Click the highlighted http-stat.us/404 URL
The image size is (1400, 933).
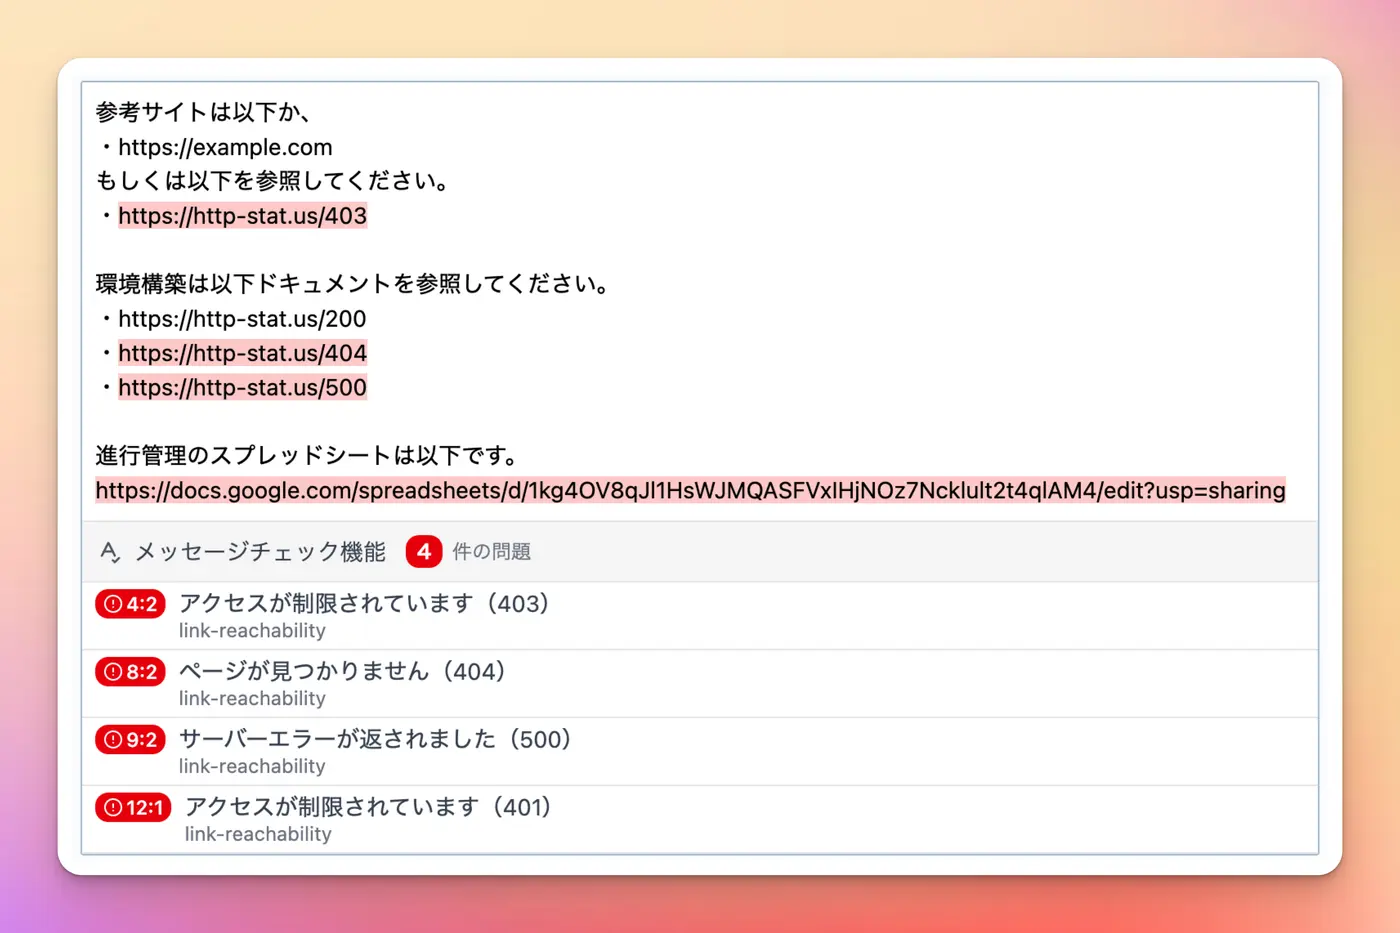point(242,353)
